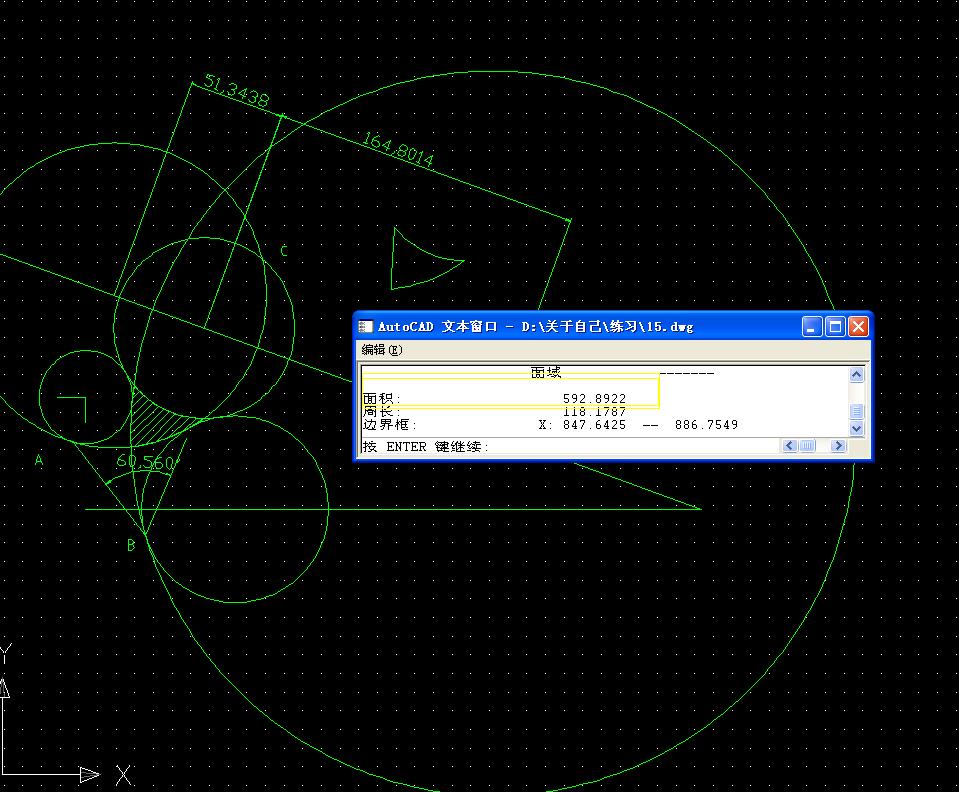
Task: Click the right scroll arrow beside the command line
Action: tap(839, 446)
